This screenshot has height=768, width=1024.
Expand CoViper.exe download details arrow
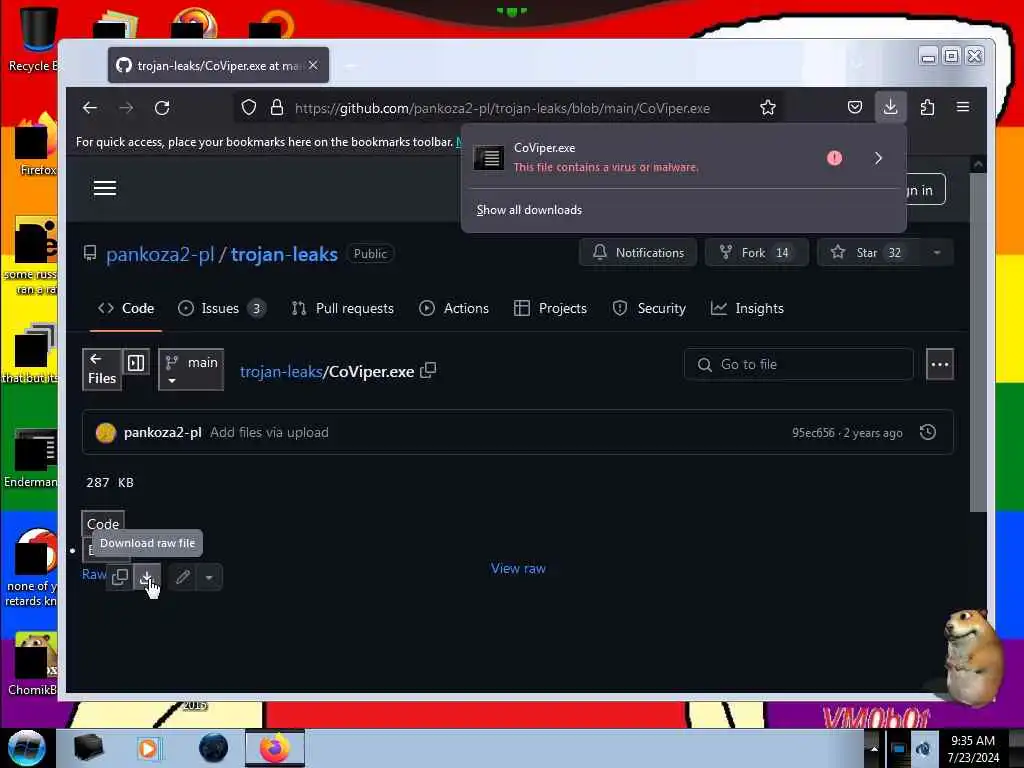(x=878, y=158)
